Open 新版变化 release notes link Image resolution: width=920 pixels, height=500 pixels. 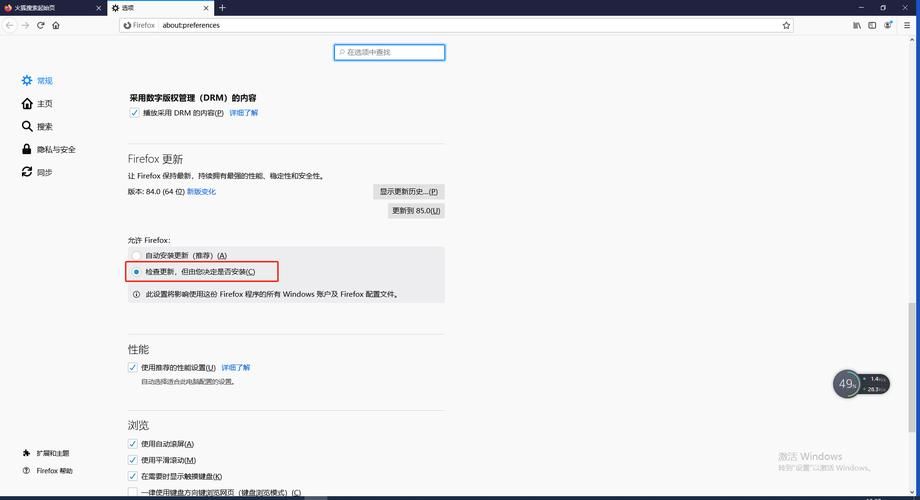coord(201,191)
